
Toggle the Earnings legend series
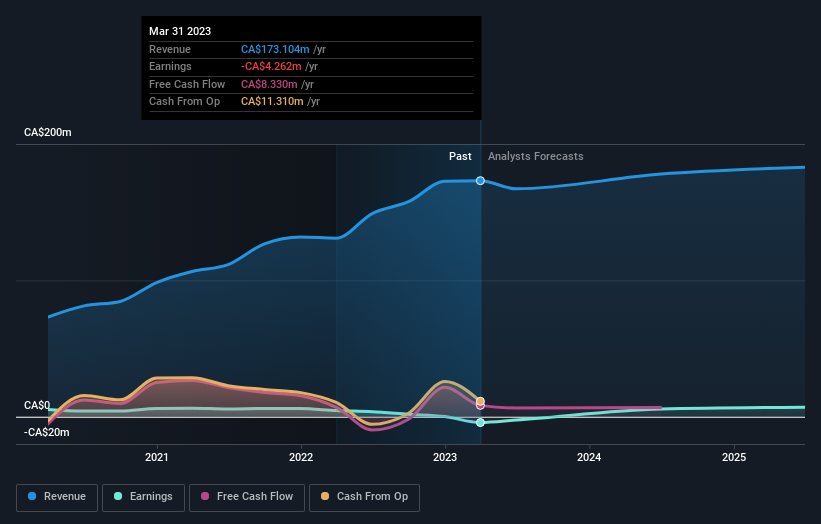tap(143, 497)
